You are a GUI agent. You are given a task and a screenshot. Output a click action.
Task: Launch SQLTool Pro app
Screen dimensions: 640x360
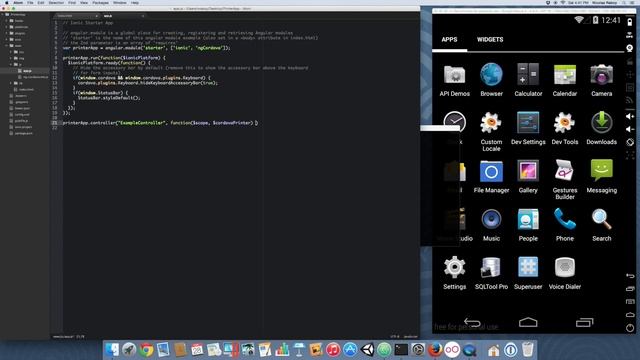click(x=491, y=273)
